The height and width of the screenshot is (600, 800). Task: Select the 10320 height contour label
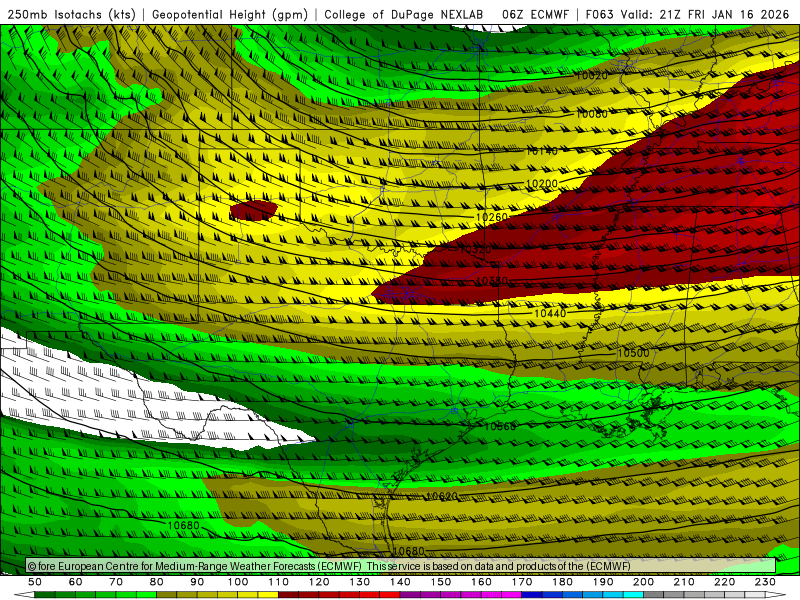pos(476,249)
